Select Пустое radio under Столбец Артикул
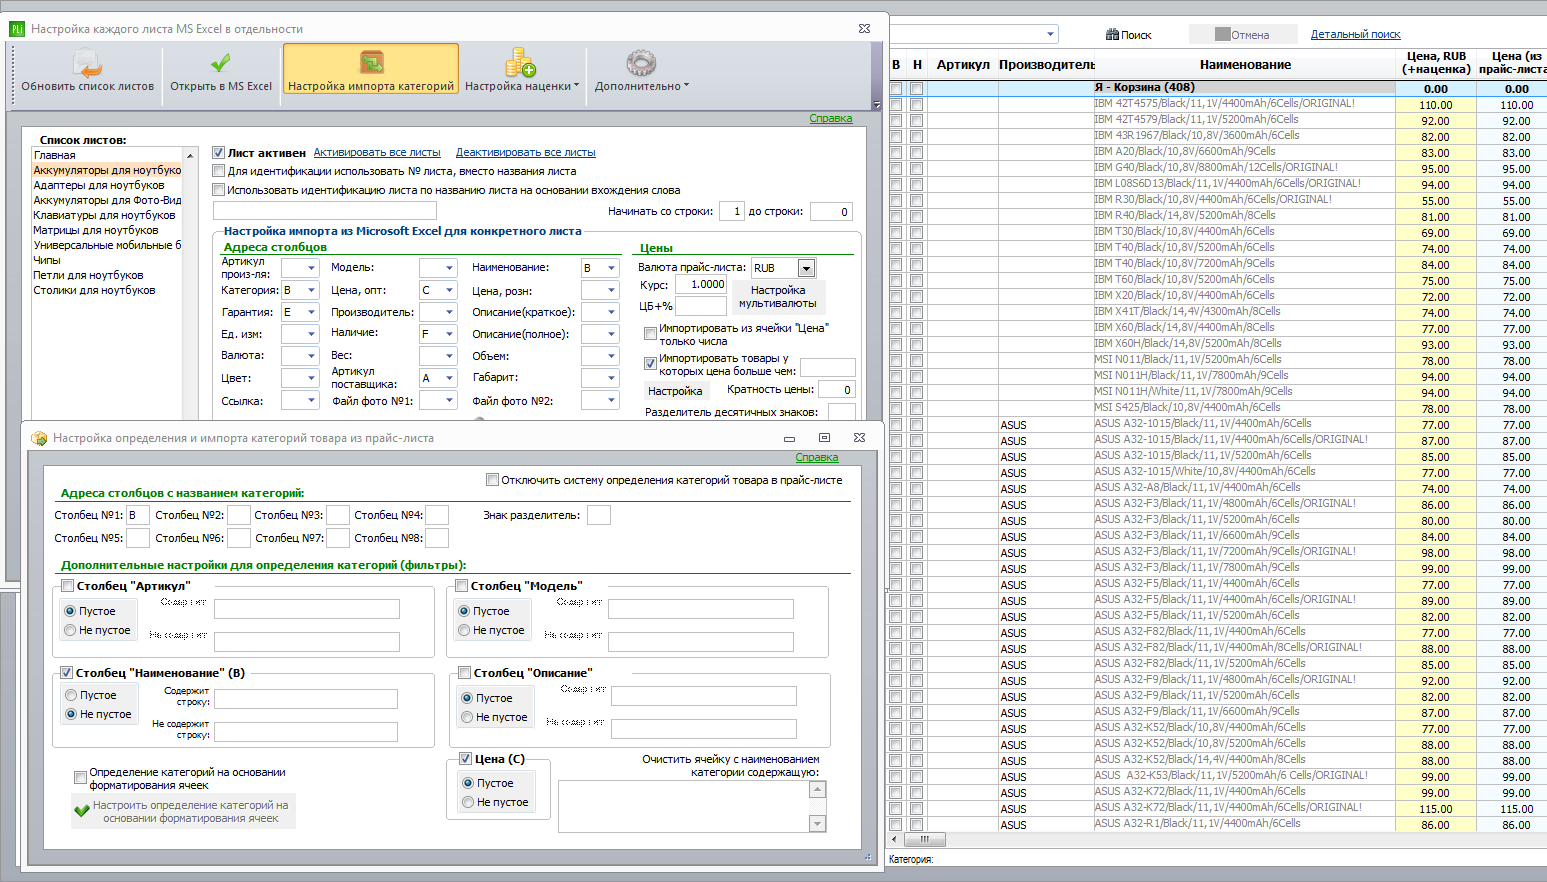 [70, 611]
